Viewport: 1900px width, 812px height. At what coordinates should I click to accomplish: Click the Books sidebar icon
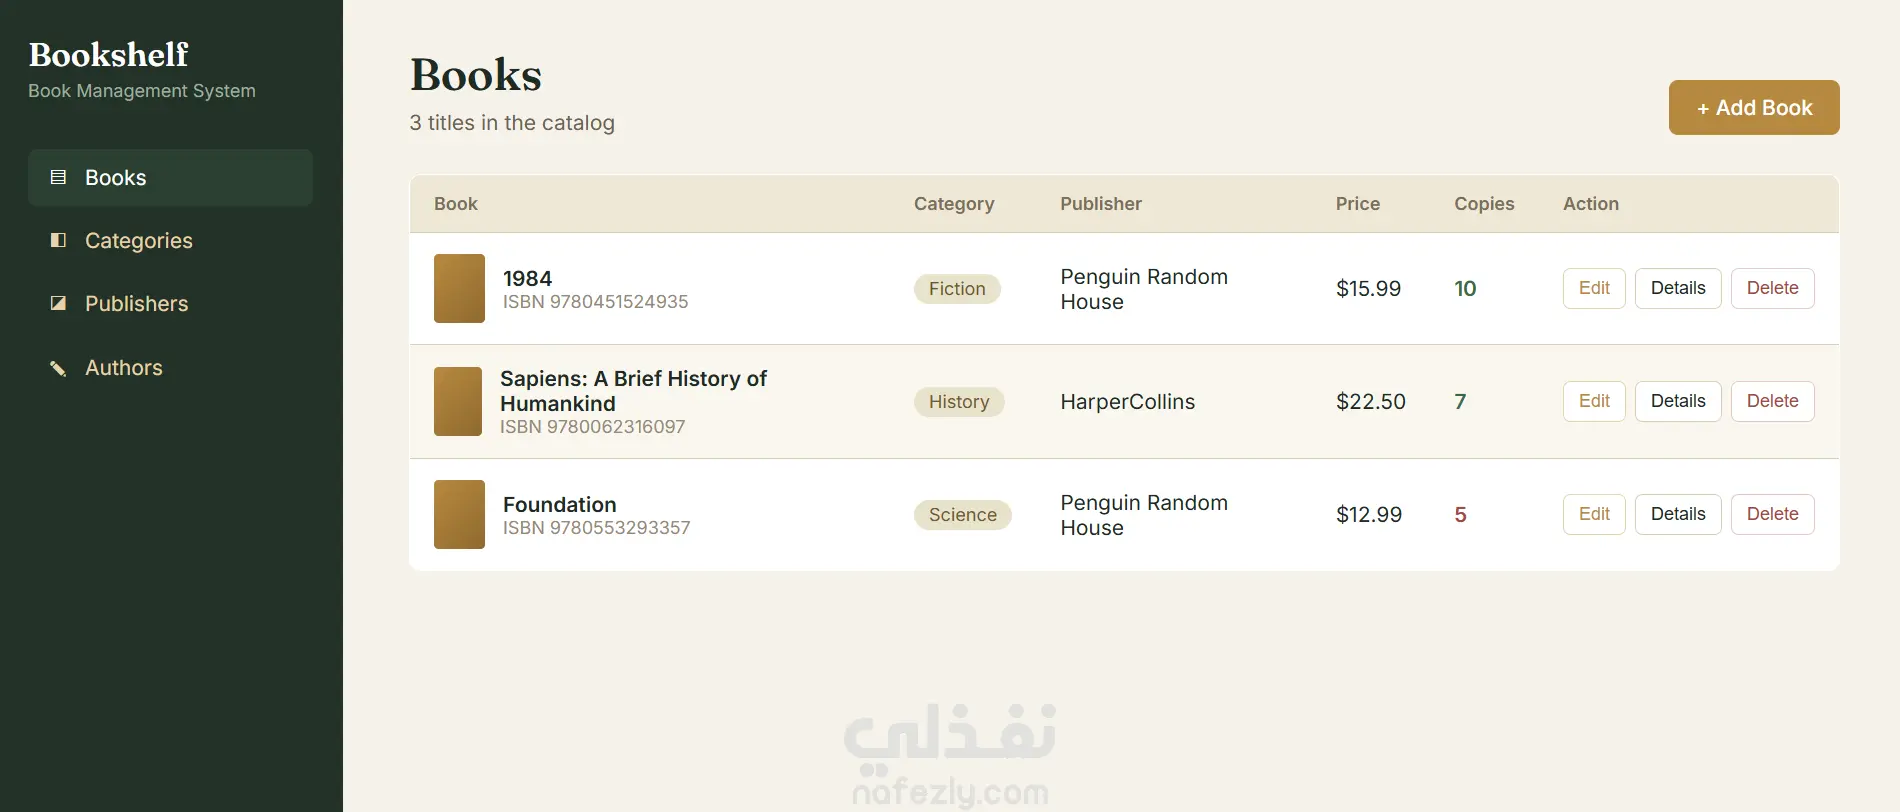click(58, 177)
